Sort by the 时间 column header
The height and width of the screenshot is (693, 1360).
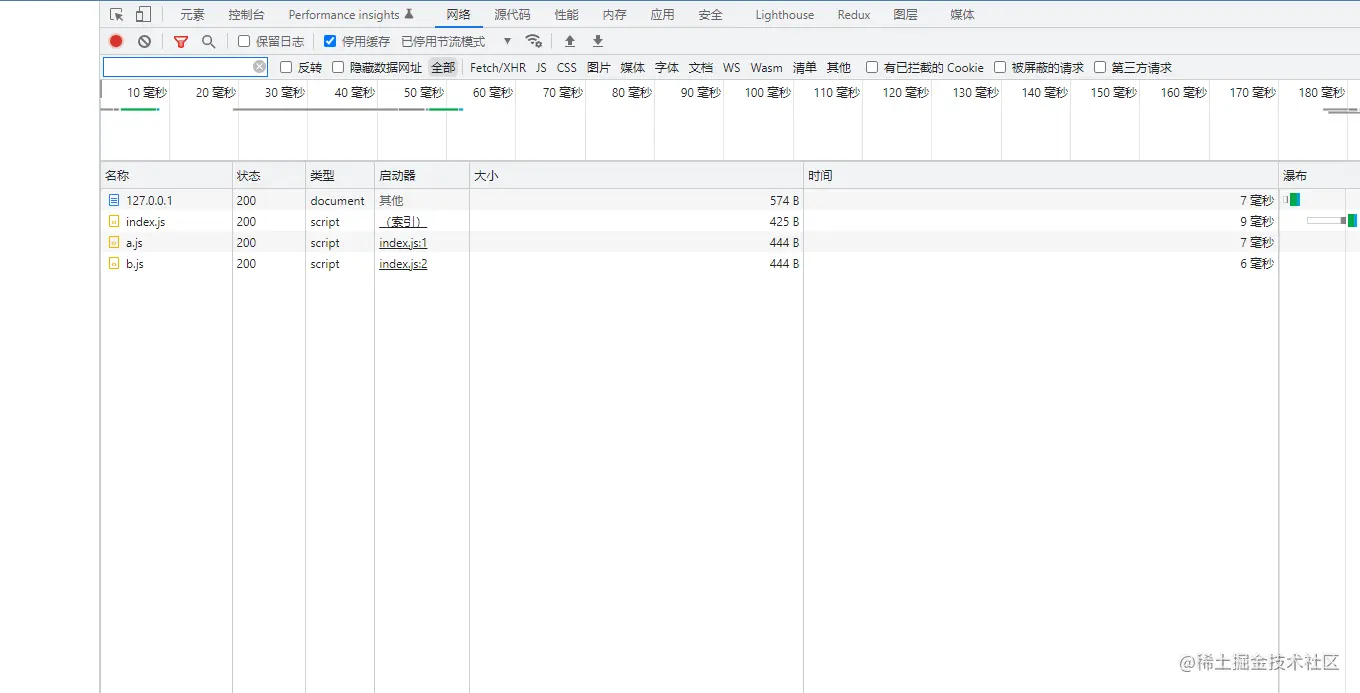tap(1041, 175)
